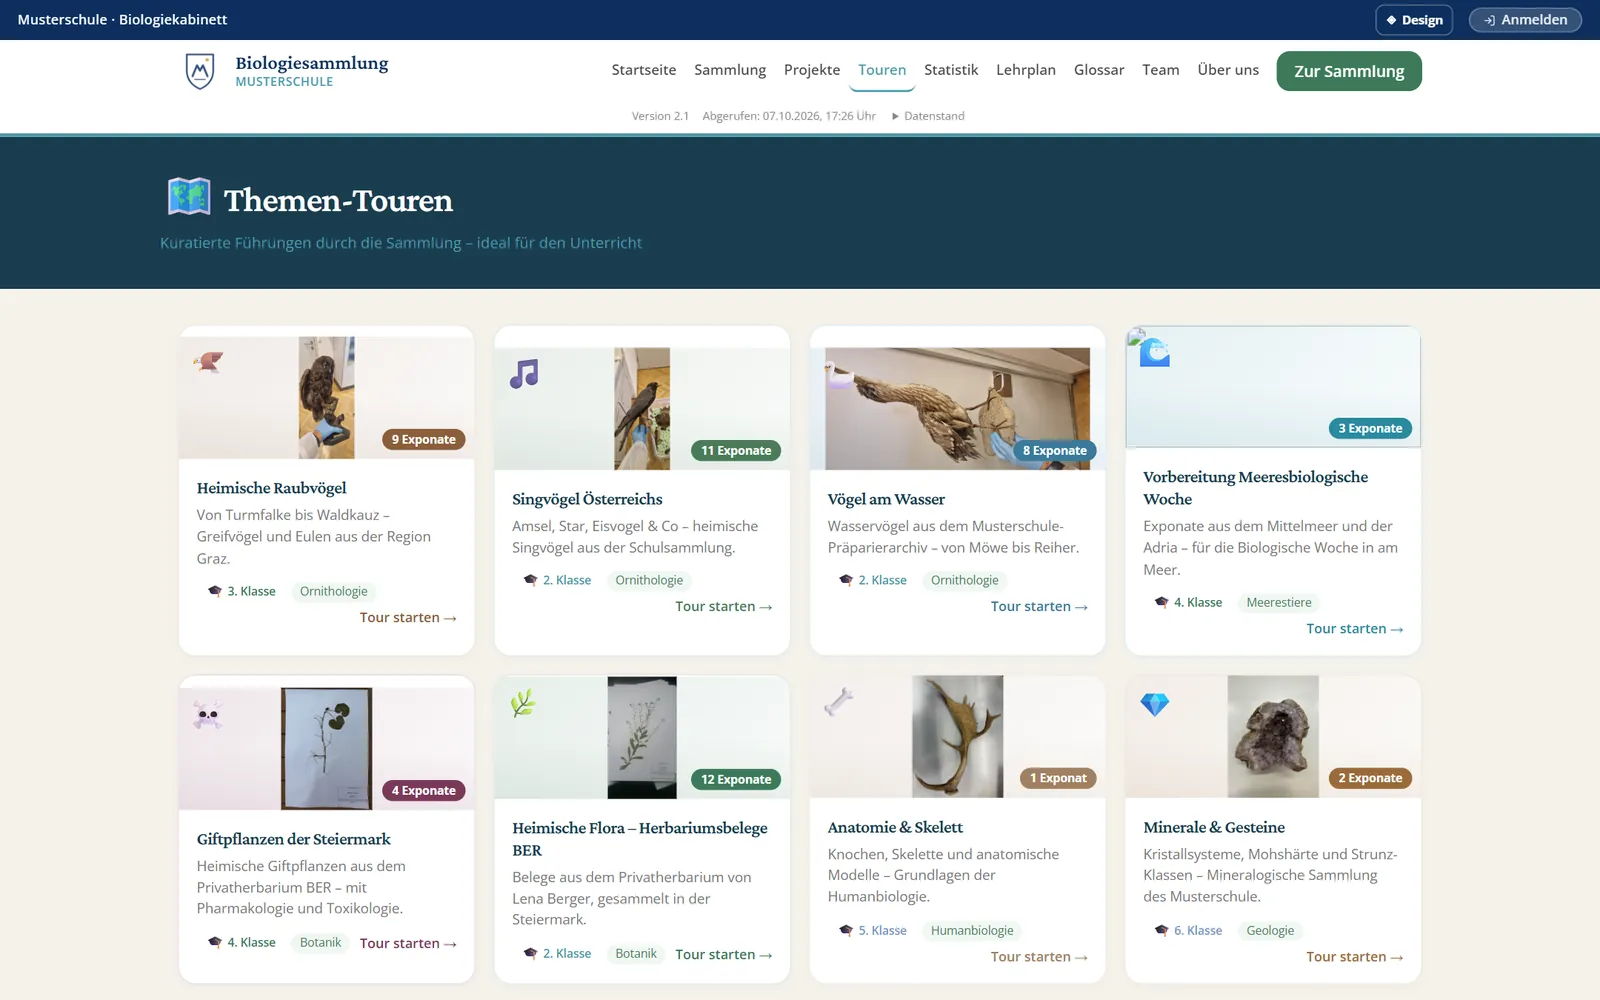
Task: Click gem icon on Minerale & Gesteine card
Action: [x=1155, y=704]
